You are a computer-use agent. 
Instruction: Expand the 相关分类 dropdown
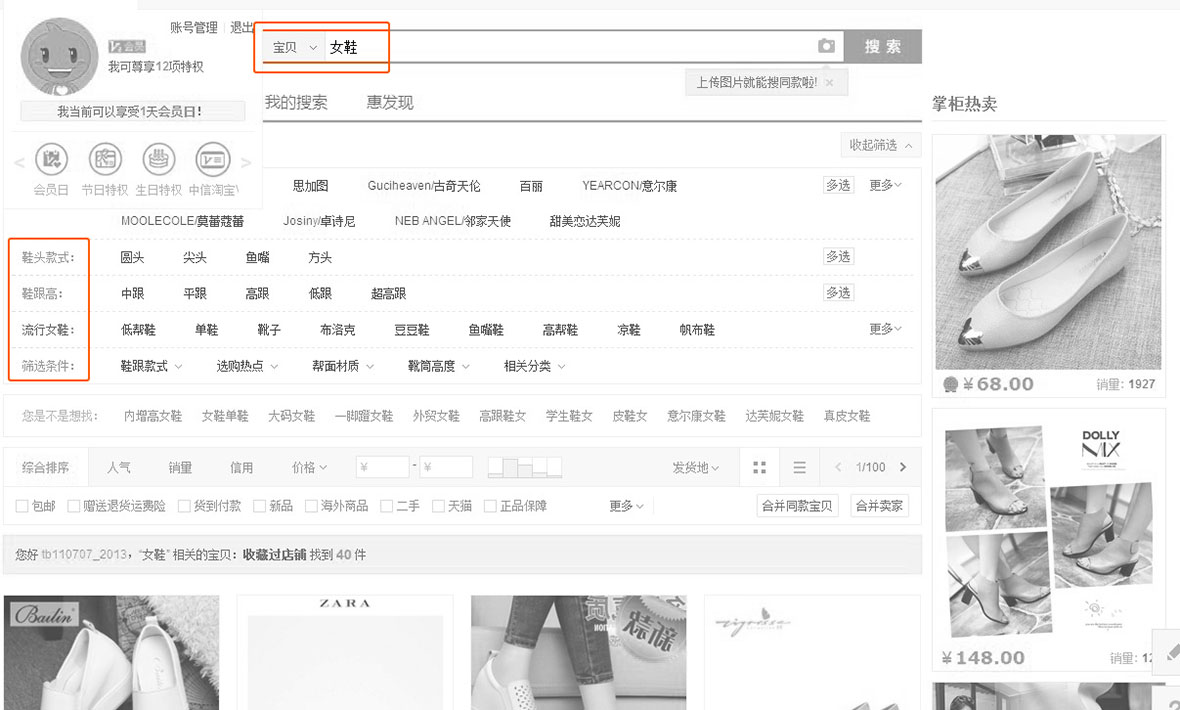tap(534, 366)
